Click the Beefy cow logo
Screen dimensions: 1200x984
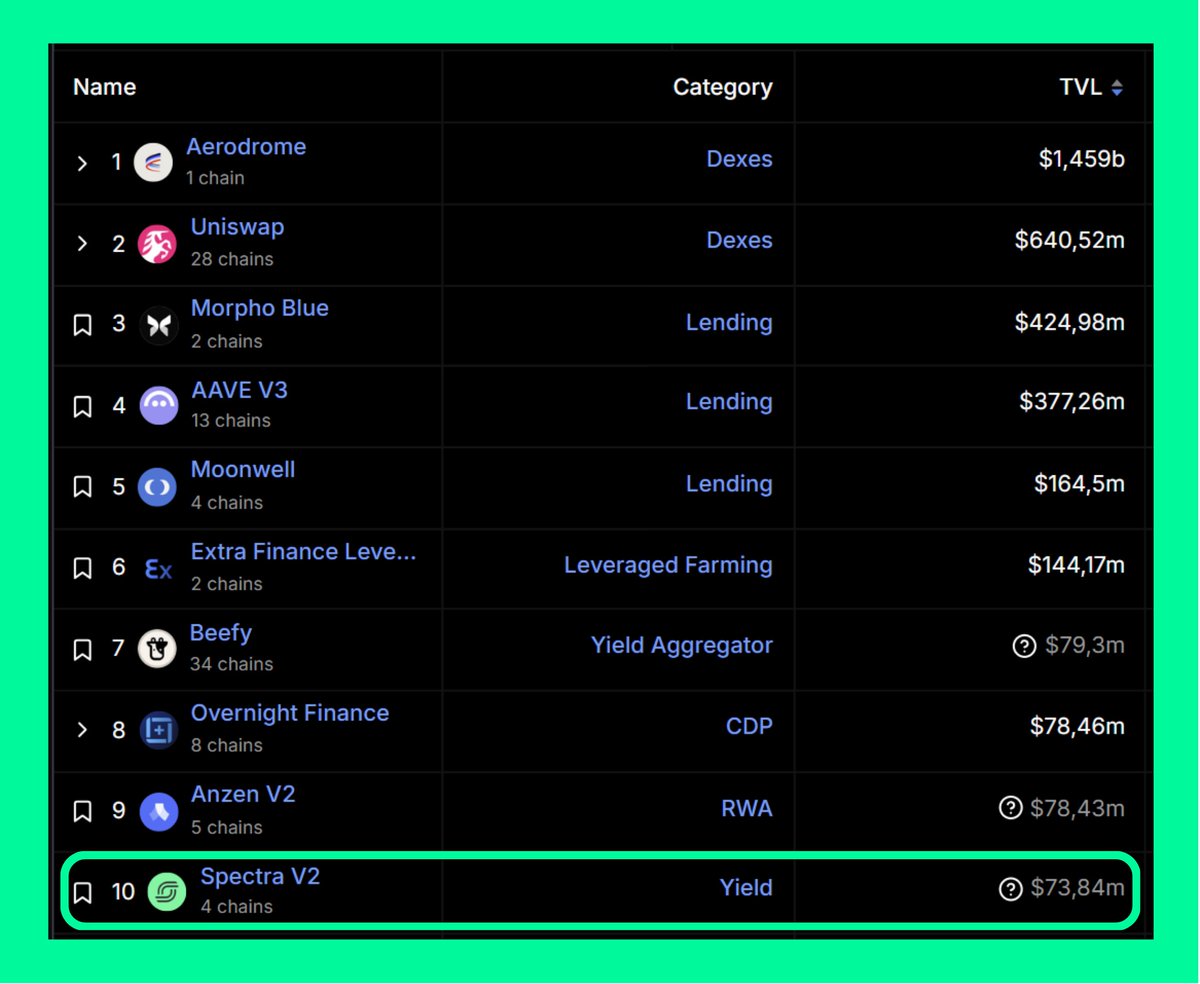[x=156, y=649]
